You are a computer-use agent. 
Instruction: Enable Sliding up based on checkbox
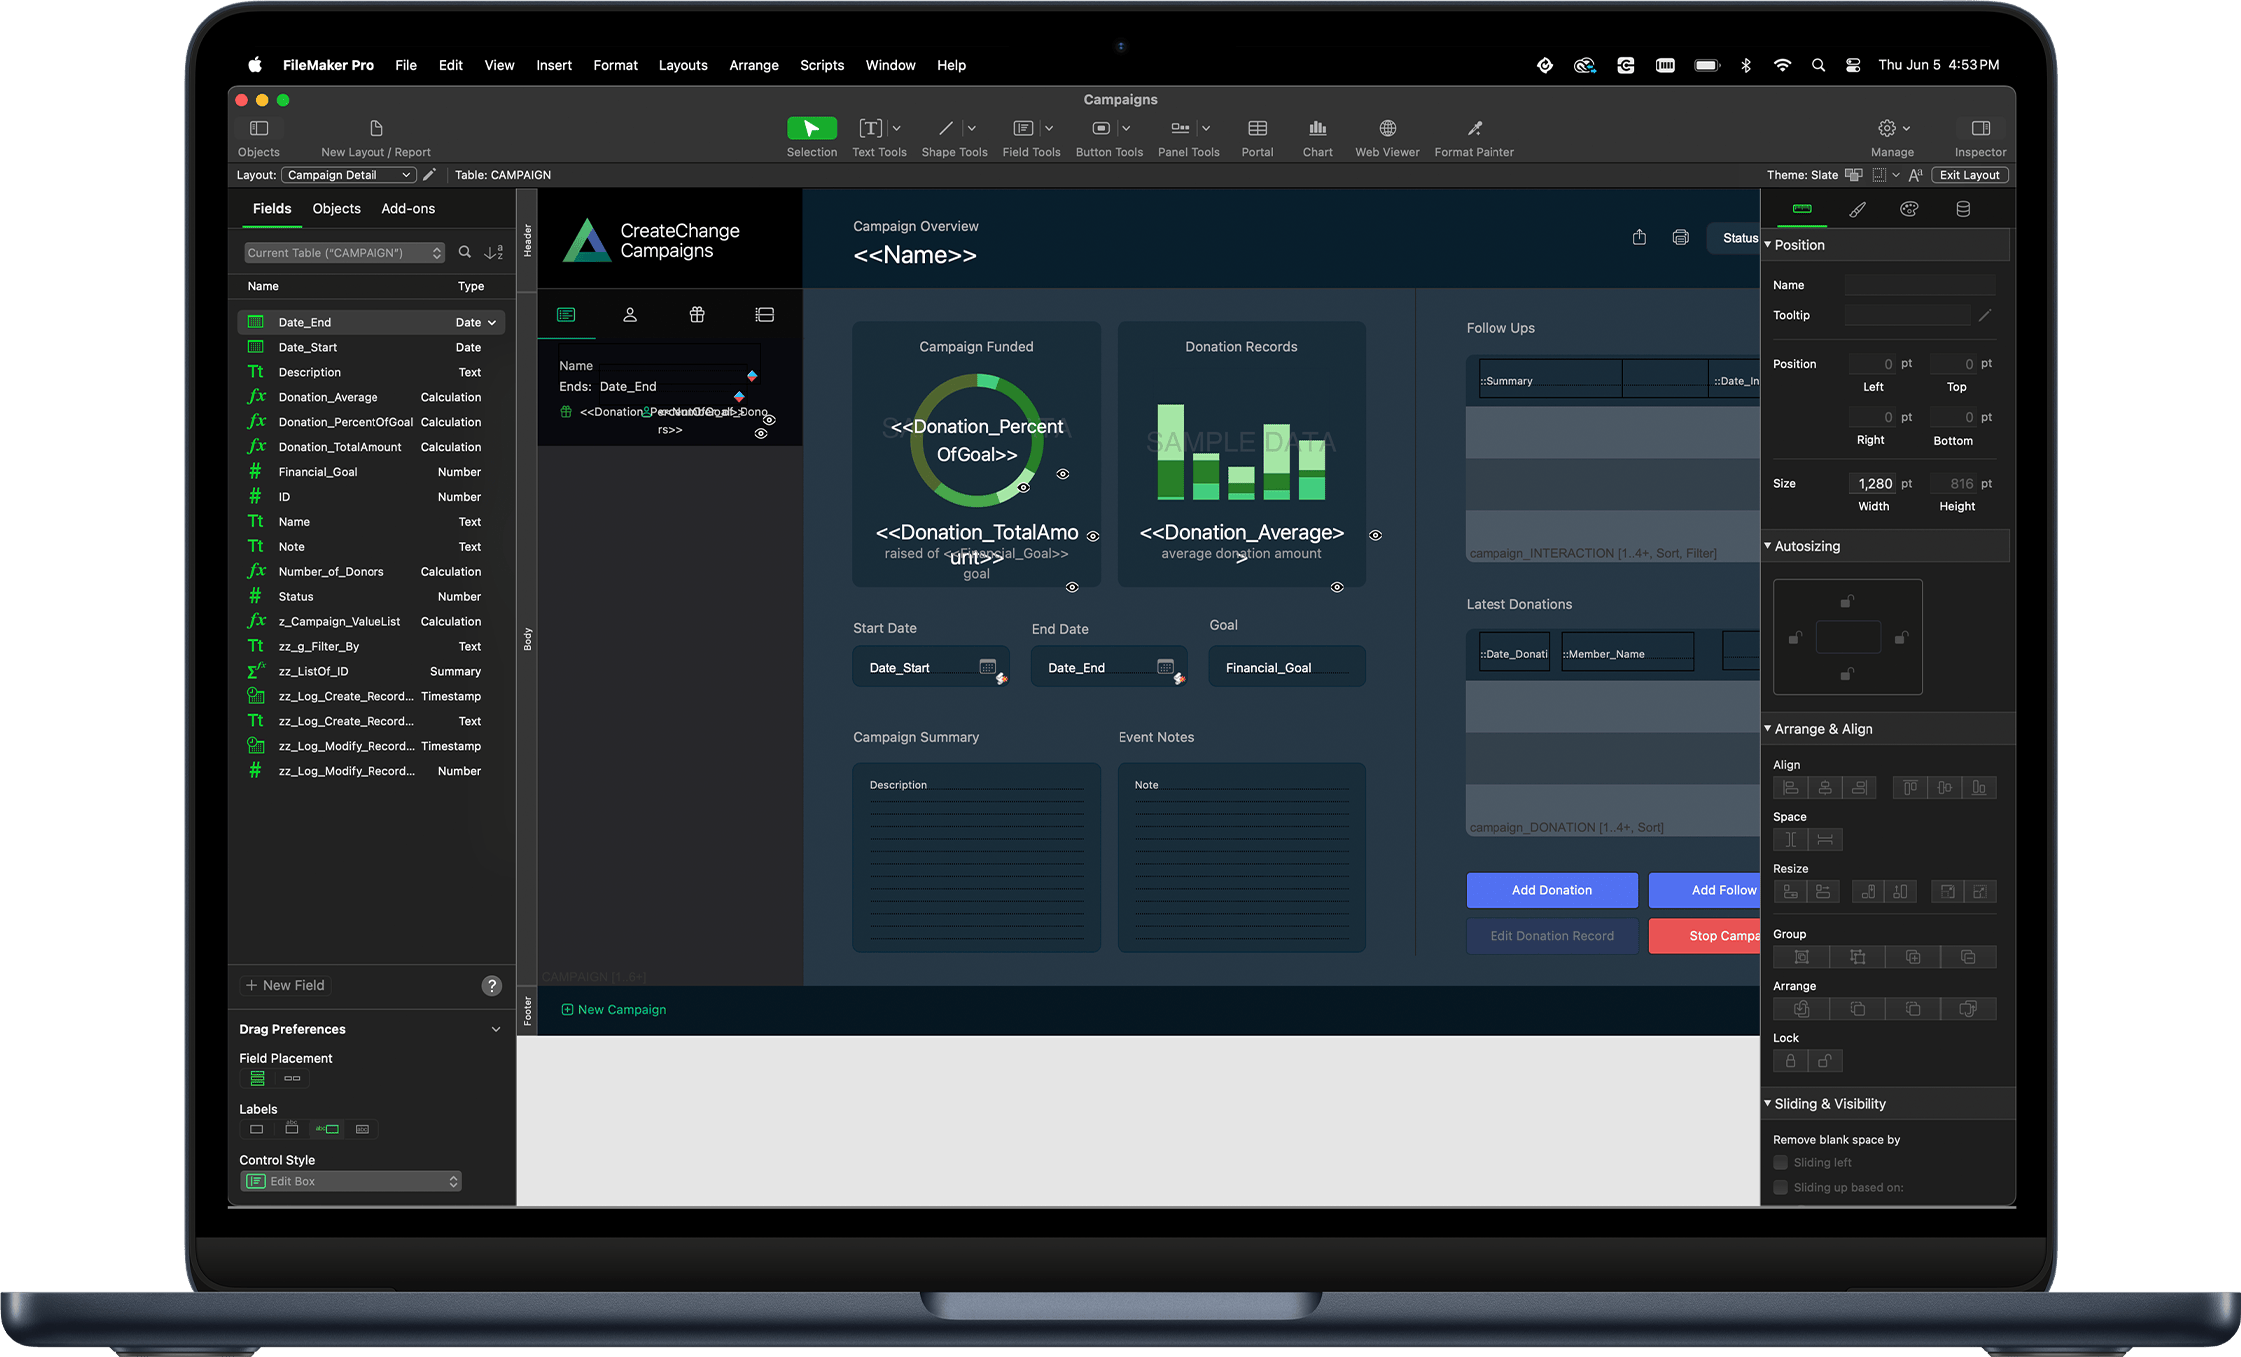(1780, 1187)
